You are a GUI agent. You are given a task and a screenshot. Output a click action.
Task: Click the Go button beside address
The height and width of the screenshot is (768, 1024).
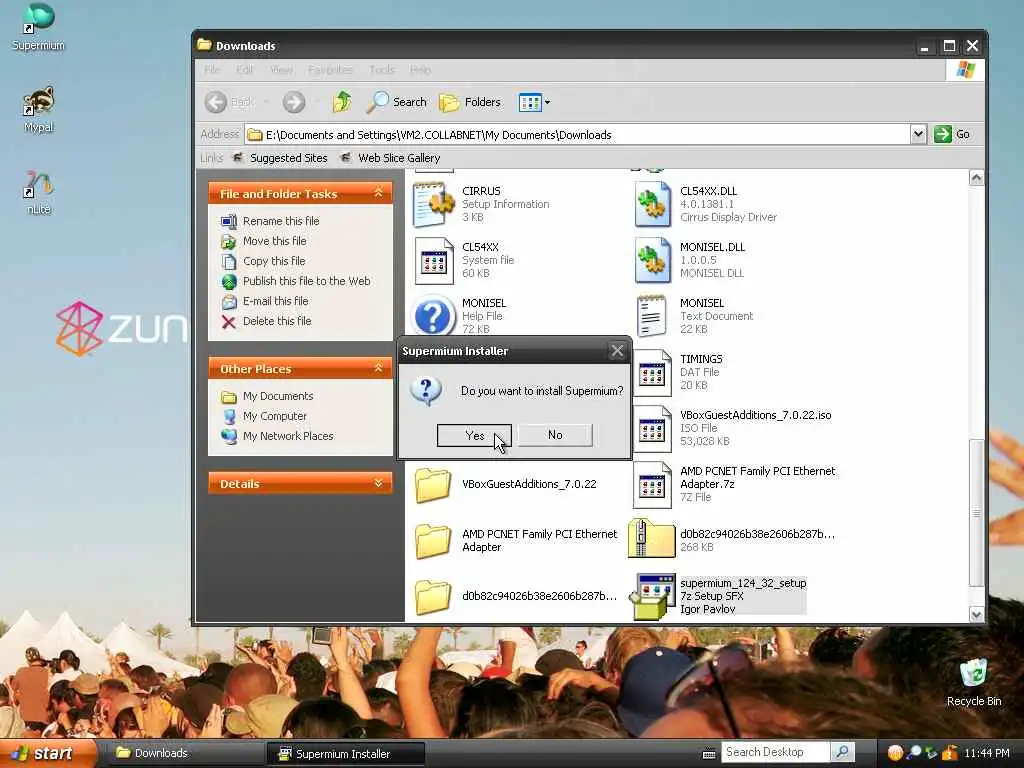[x=952, y=135]
